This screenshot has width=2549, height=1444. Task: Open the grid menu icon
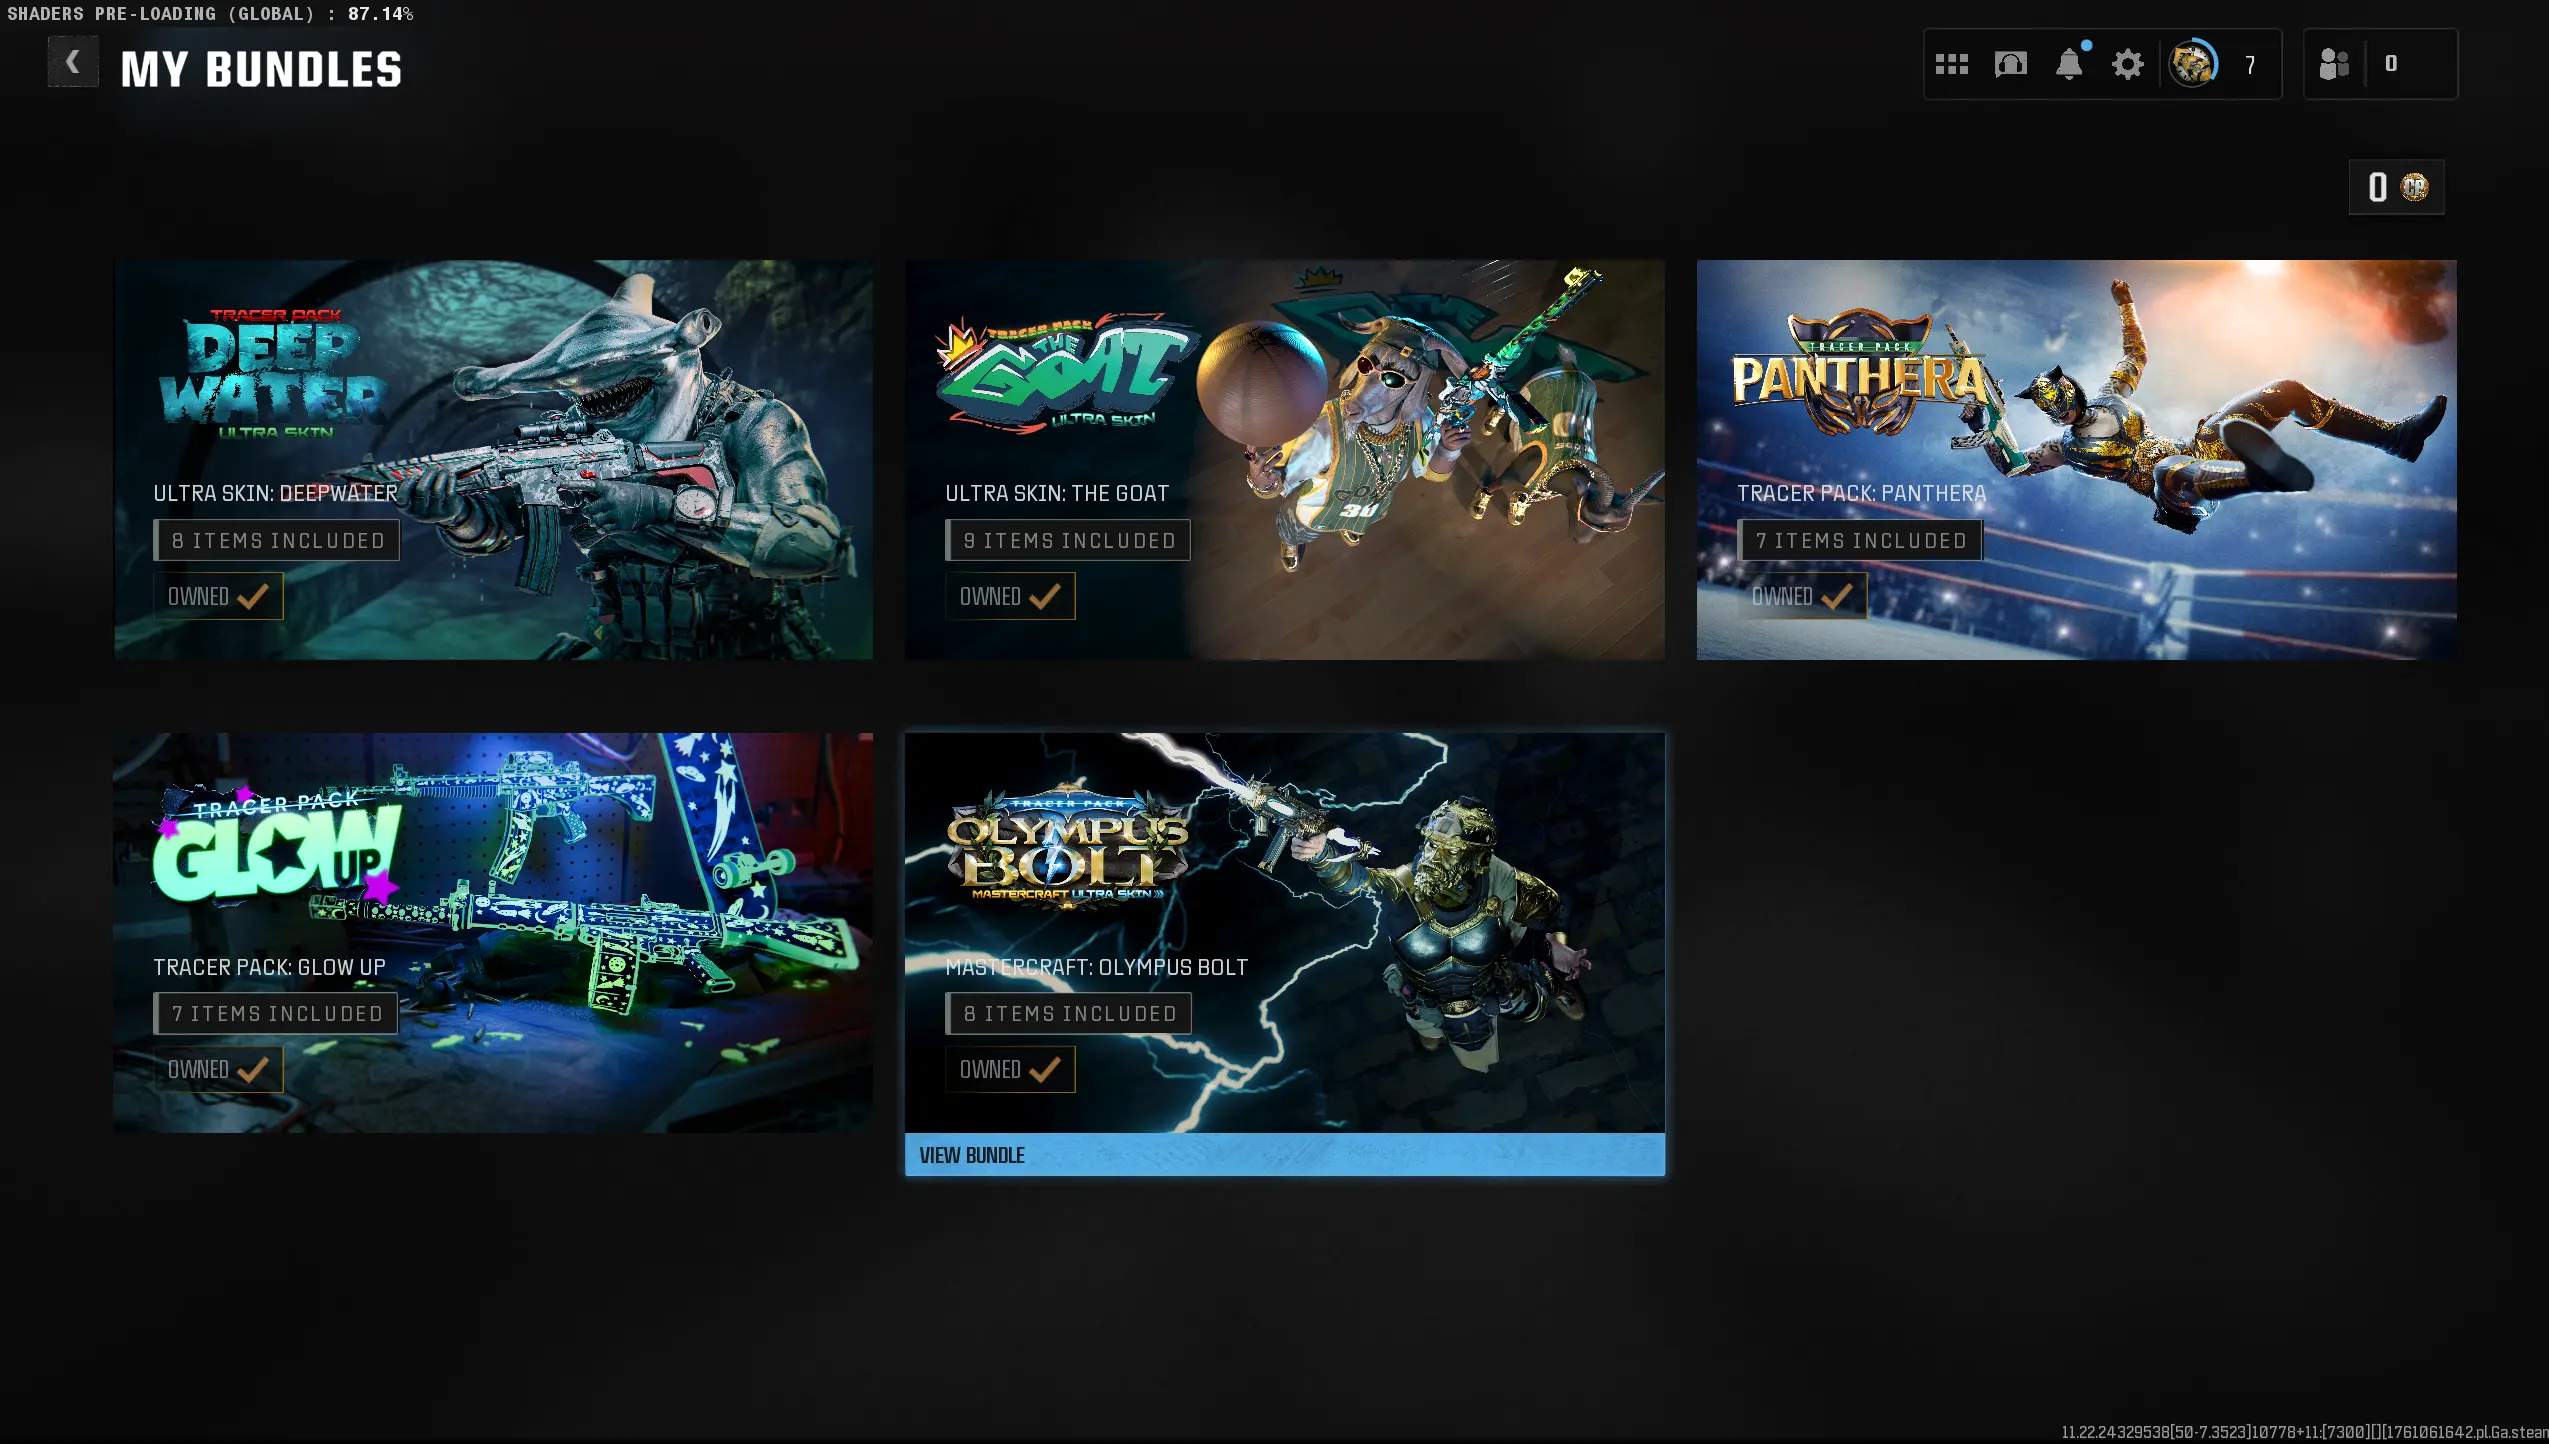(1951, 65)
